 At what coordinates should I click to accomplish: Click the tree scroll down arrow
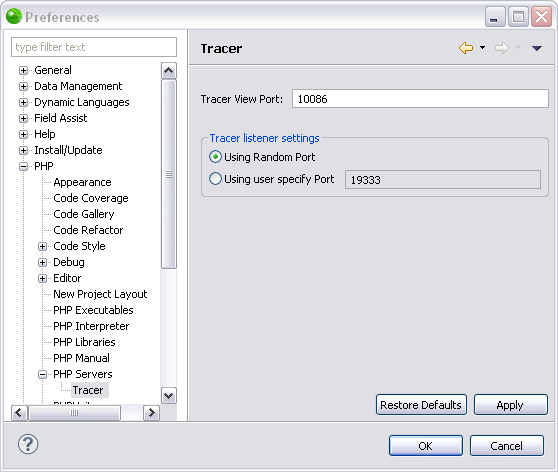[169, 395]
